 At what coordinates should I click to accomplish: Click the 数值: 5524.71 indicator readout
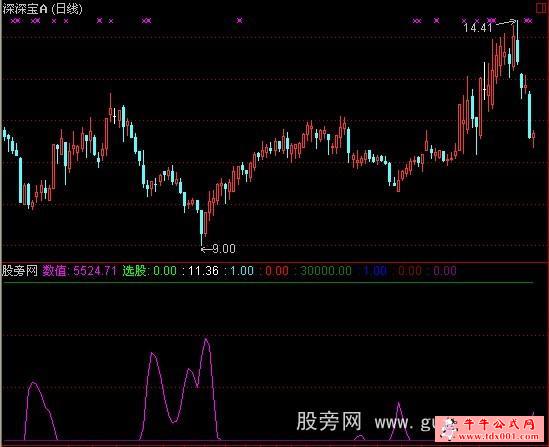click(79, 271)
